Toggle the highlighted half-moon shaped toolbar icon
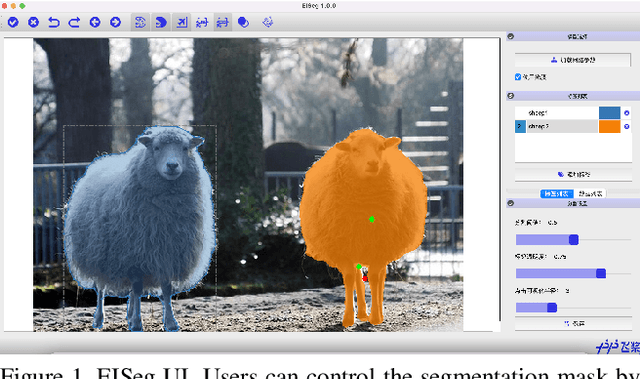This screenshot has width=640, height=379. (x=161, y=22)
